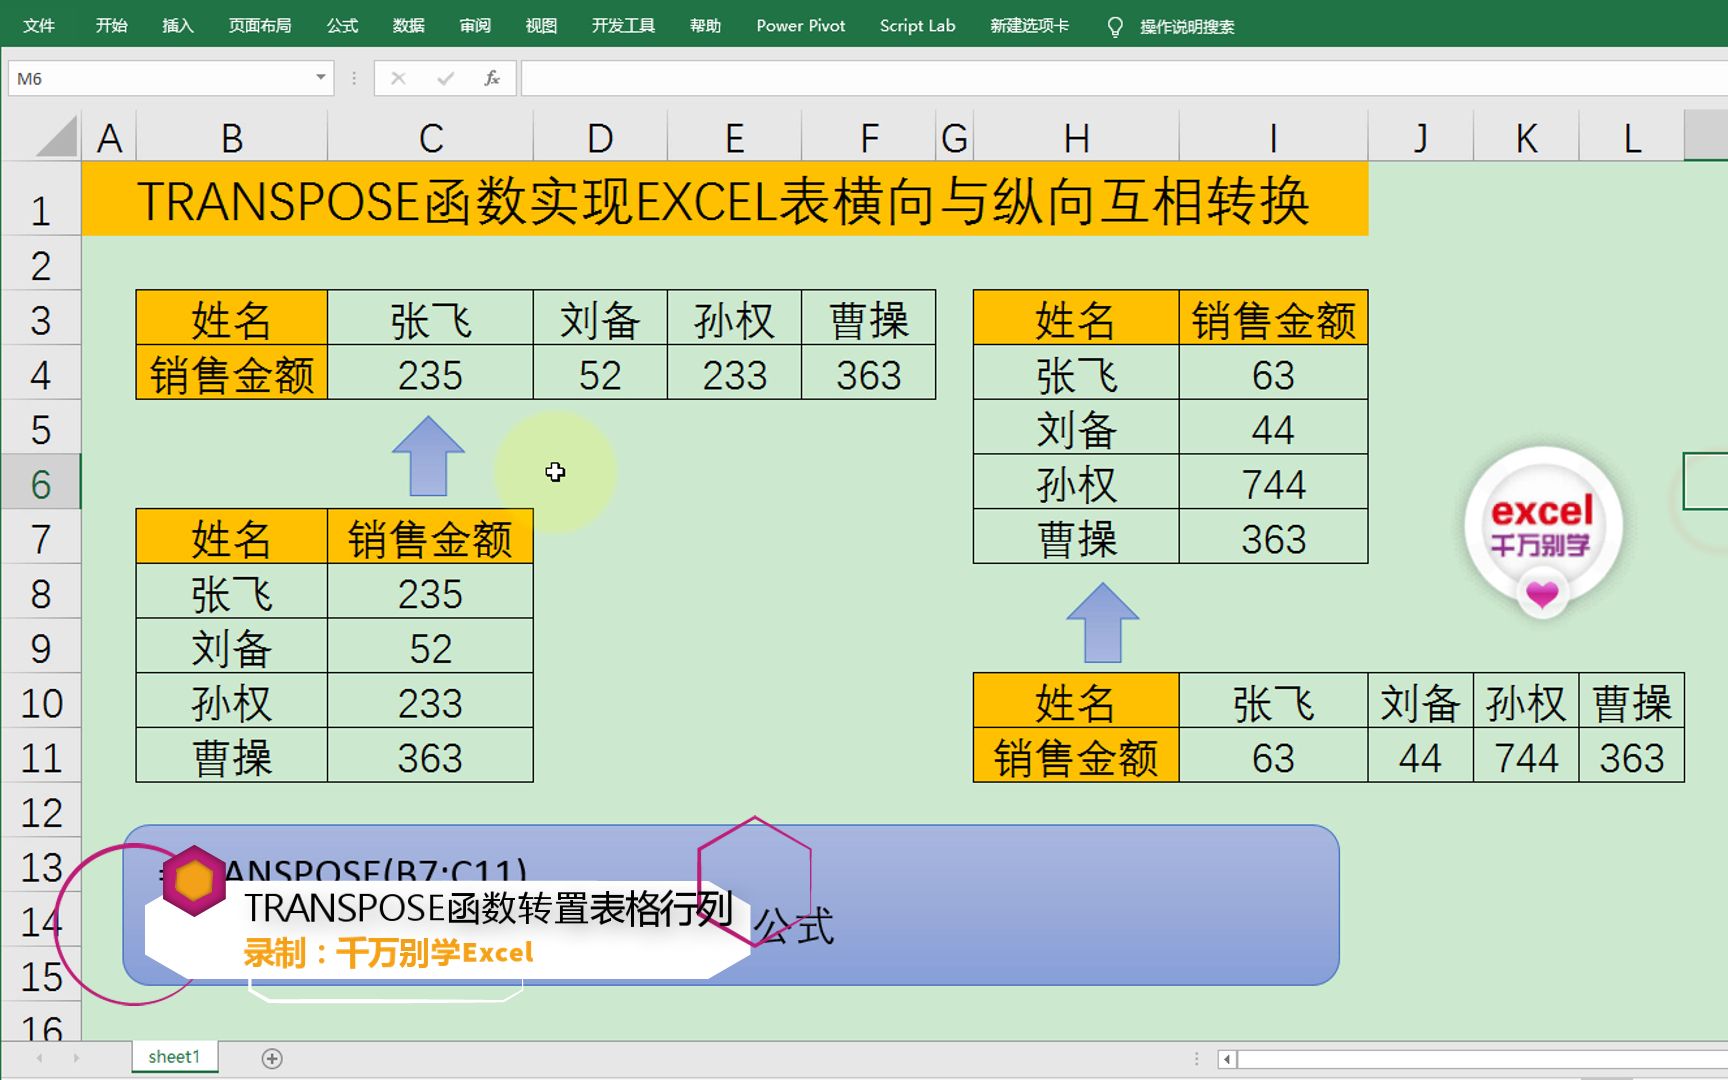Select cell E4 with value 233
This screenshot has width=1728, height=1080.
[734, 374]
